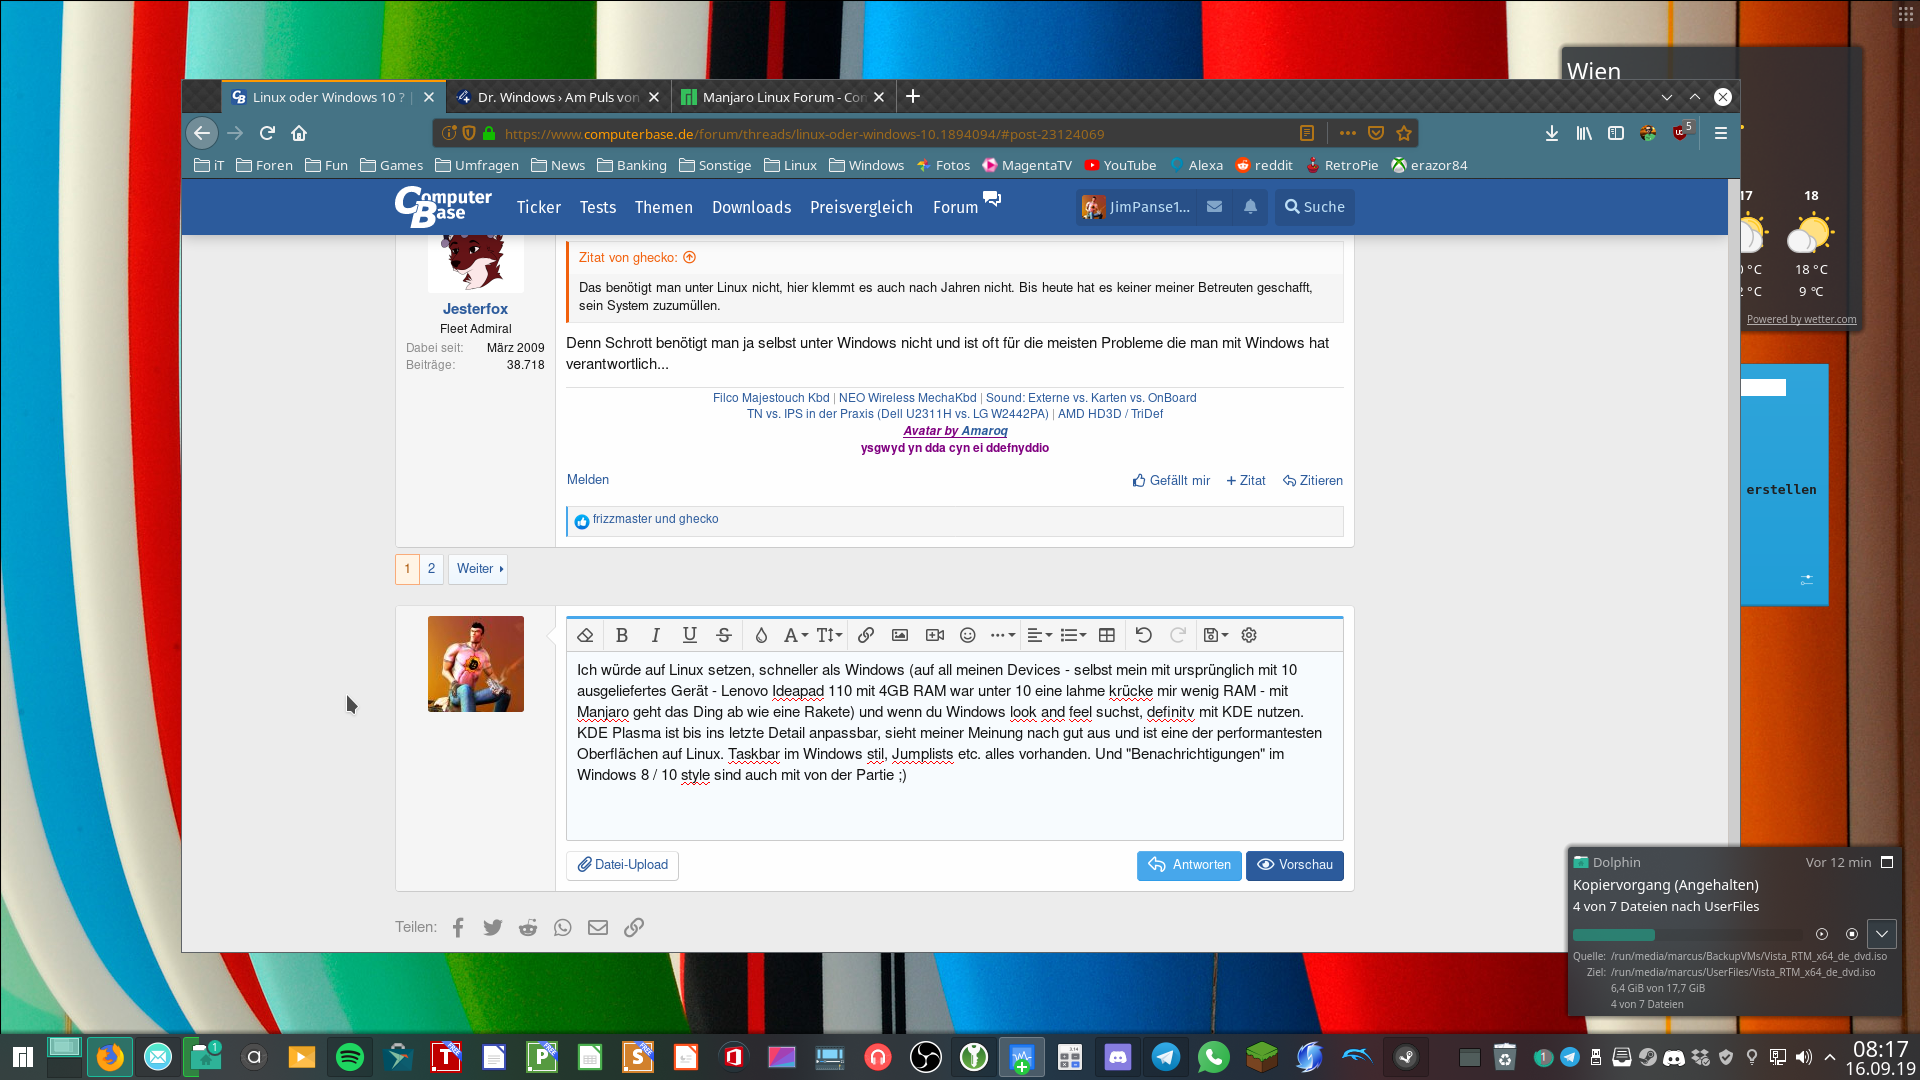The height and width of the screenshot is (1080, 1920).
Task: Open the font size dropdown
Action: (829, 635)
